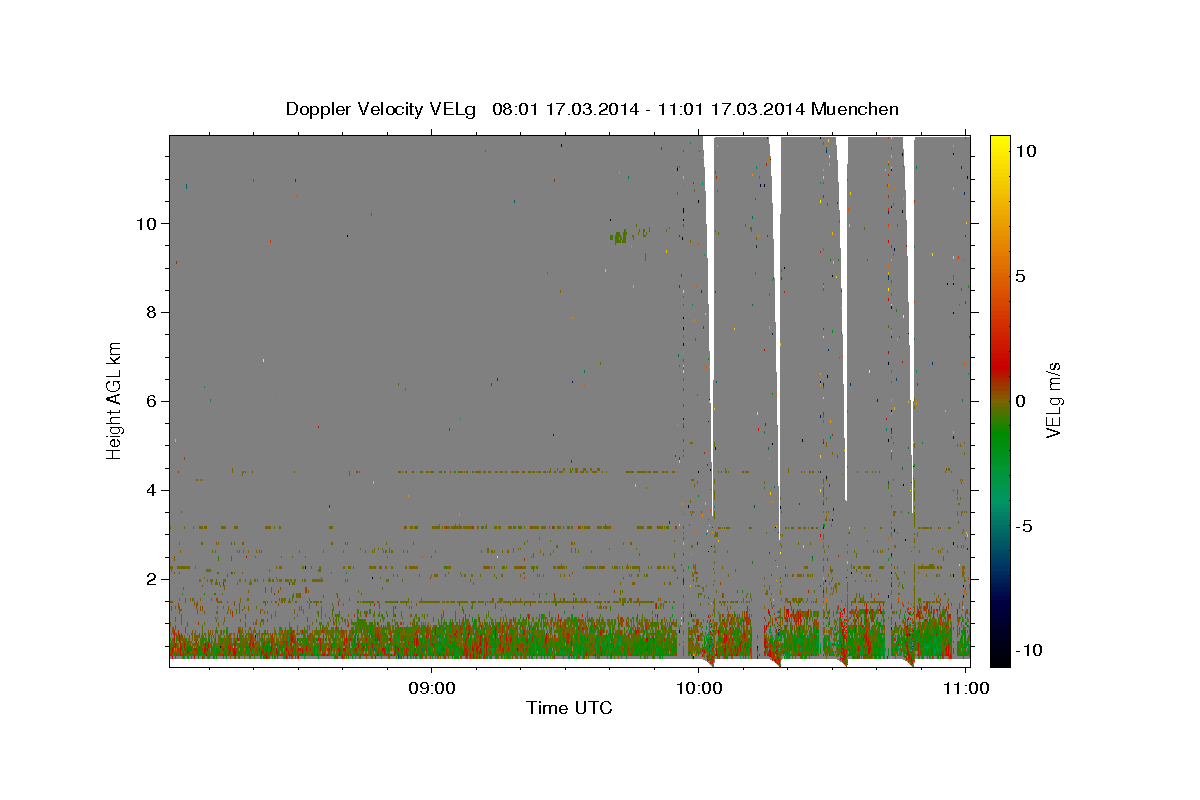This screenshot has width=1200, height=800.
Task: Click the height axis label '10'
Action: [x=145, y=223]
